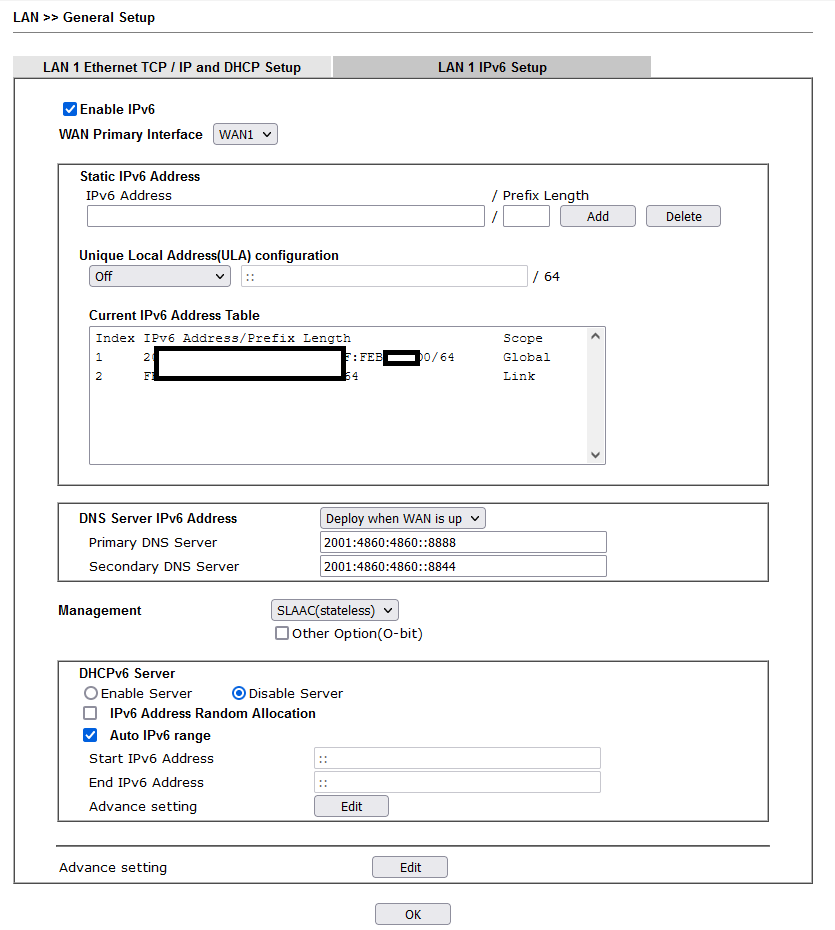
Task: Click the Start IPv6 Address field
Action: (x=457, y=759)
